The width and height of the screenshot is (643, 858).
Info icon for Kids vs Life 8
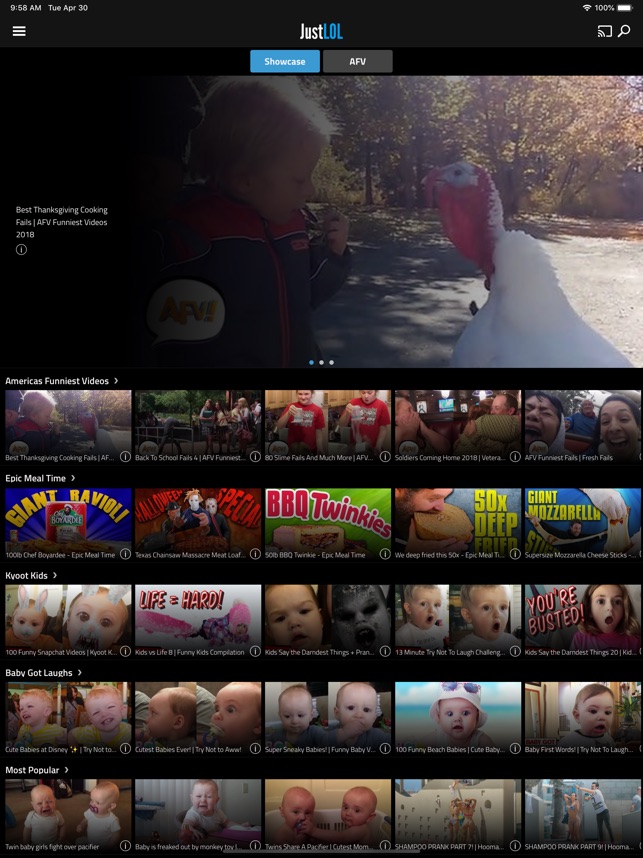pyautogui.click(x=255, y=651)
